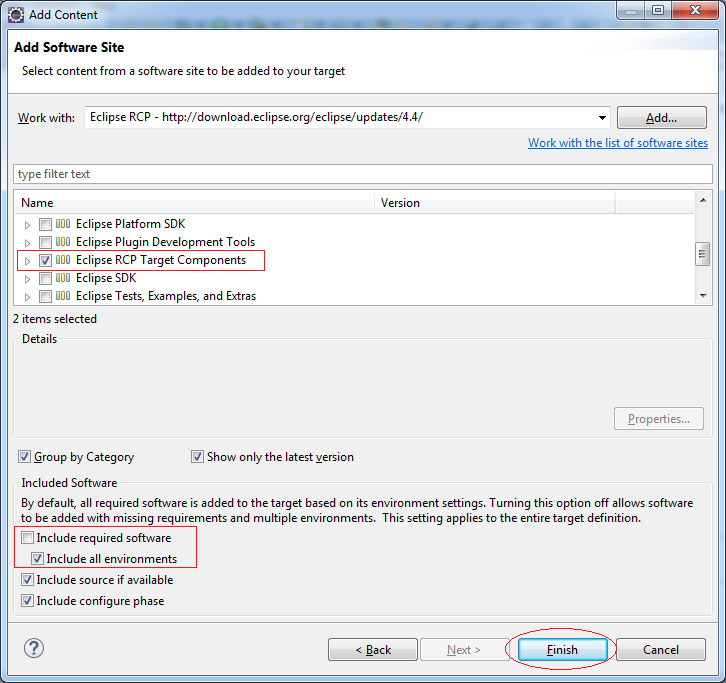Select the Eclipse Platform SDK row label
The width and height of the screenshot is (726, 683).
(131, 224)
